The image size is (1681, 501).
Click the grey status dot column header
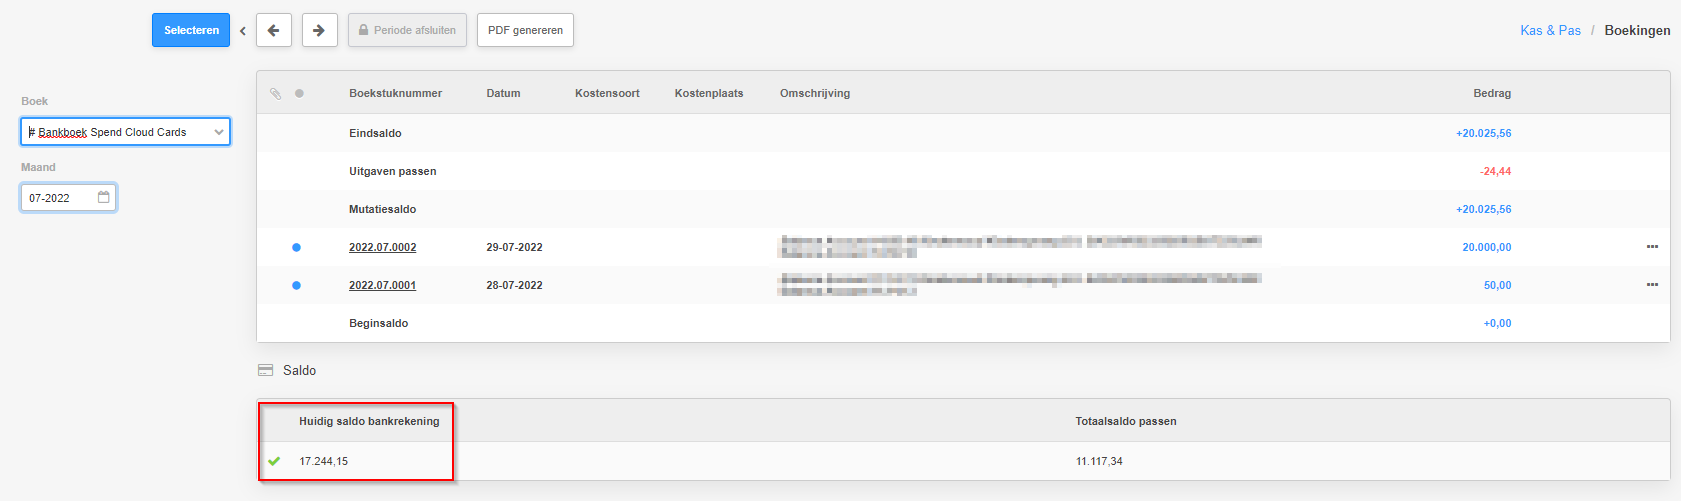pos(299,93)
